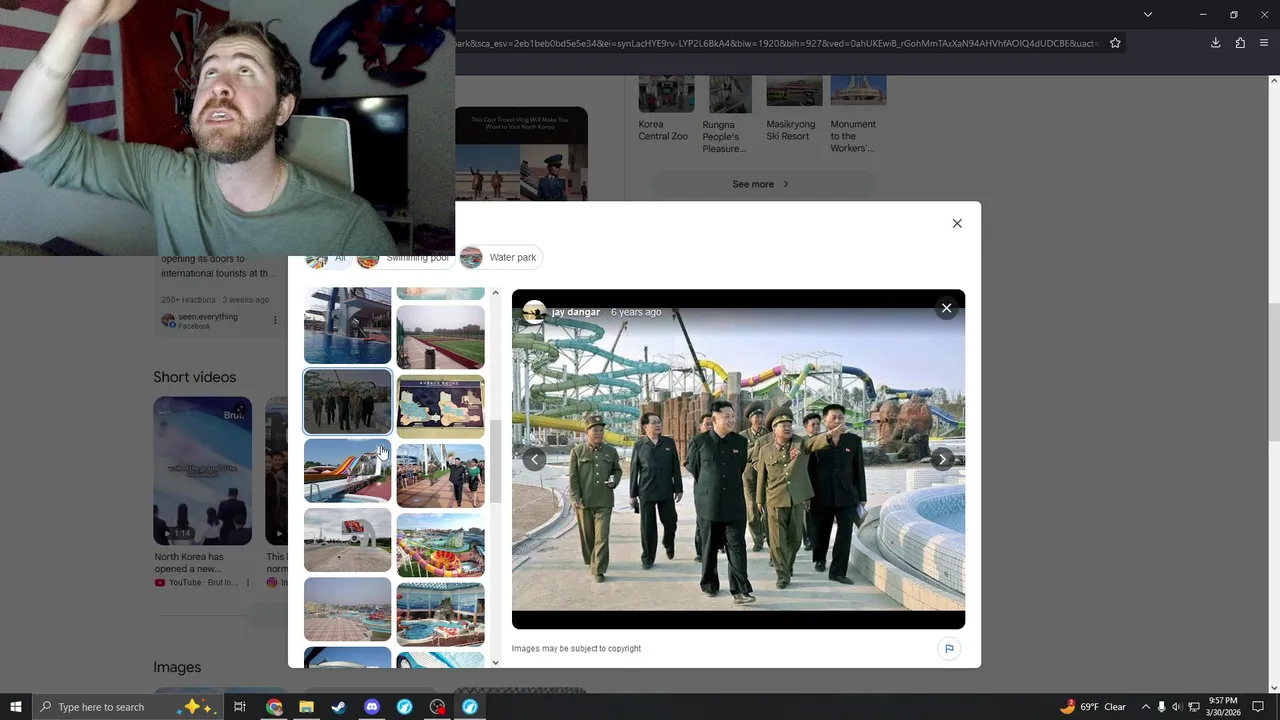Open the green sports field thumbnail
1280x720 pixels.
tap(440, 337)
